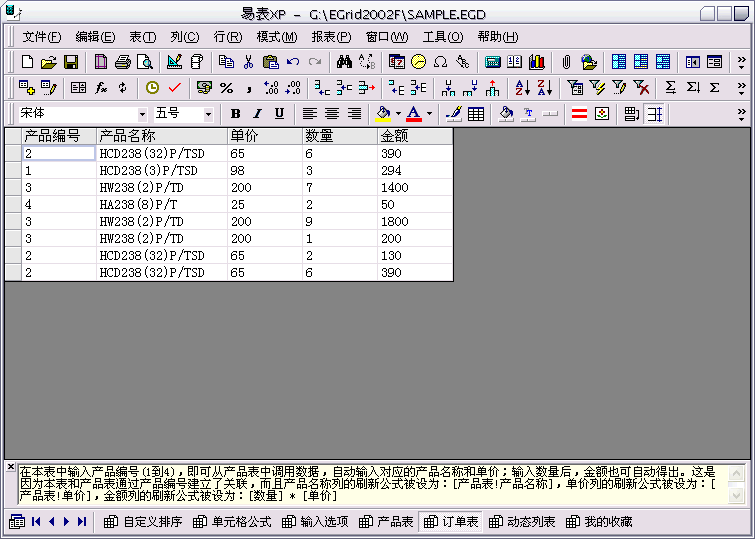This screenshot has height=539, width=755.
Task: Click the Undo arrow icon
Action: tap(292, 62)
